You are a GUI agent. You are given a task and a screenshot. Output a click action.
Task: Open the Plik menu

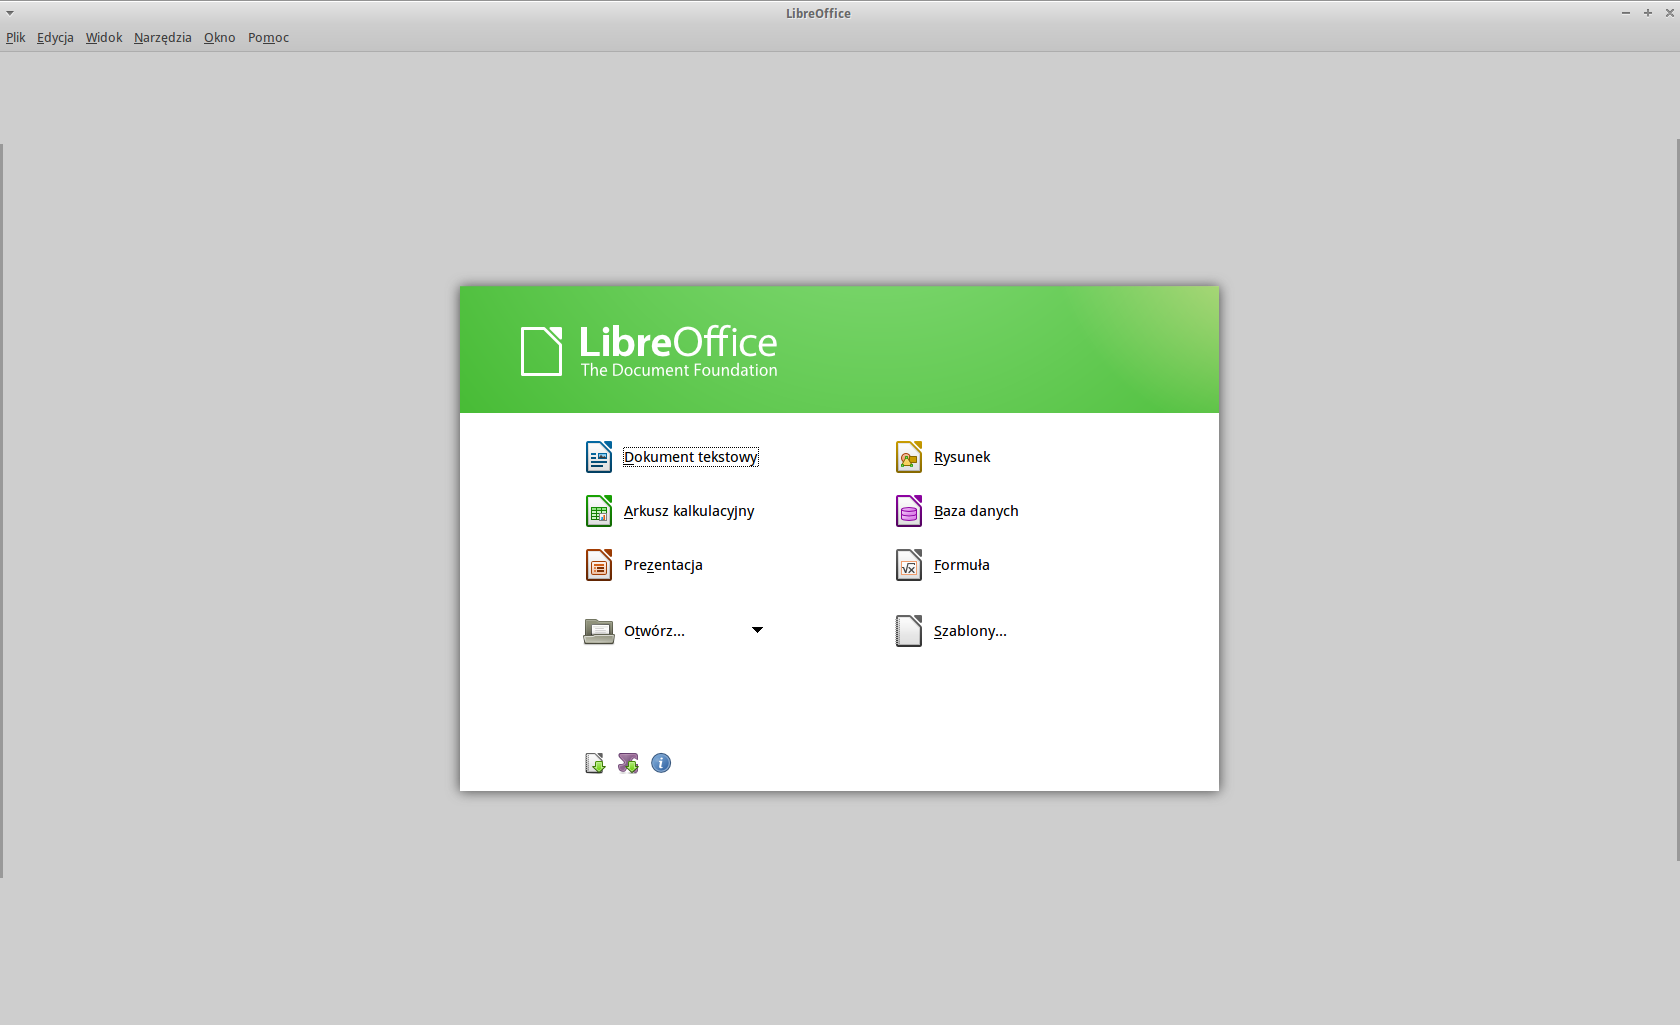(x=16, y=38)
